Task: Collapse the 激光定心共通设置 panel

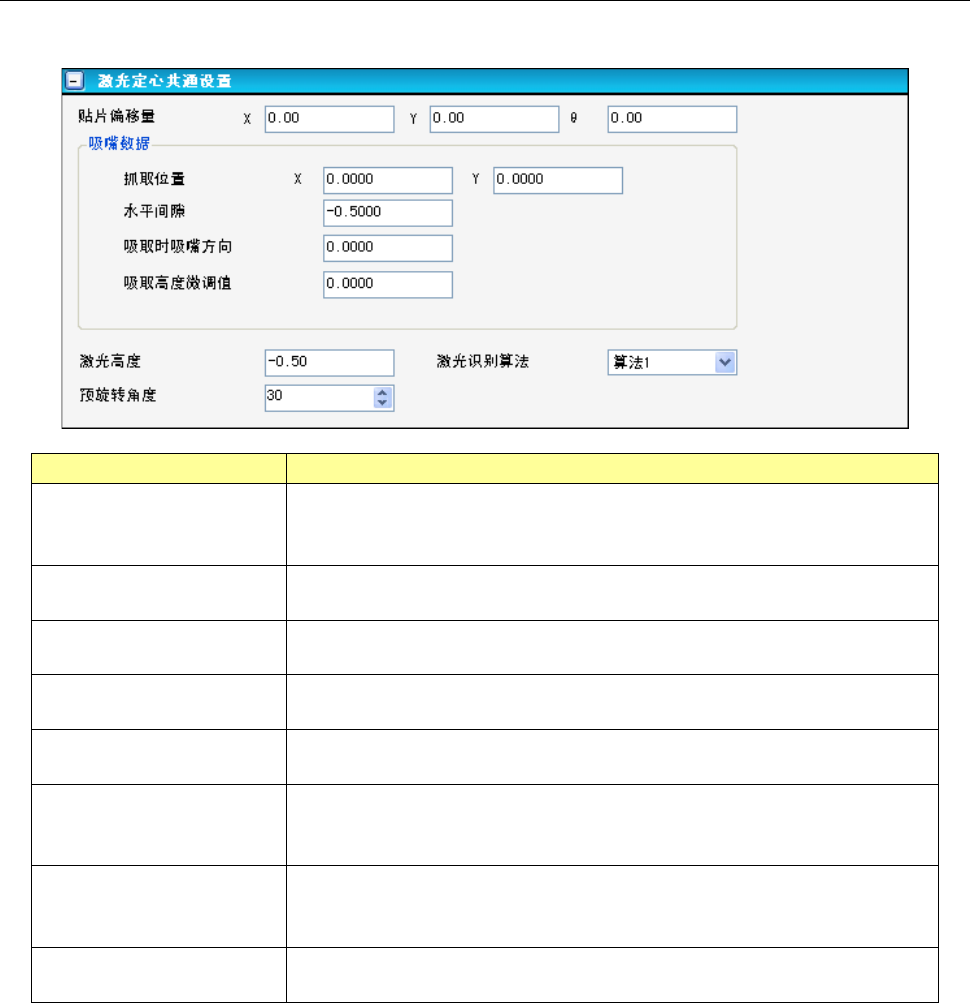Action: point(75,81)
